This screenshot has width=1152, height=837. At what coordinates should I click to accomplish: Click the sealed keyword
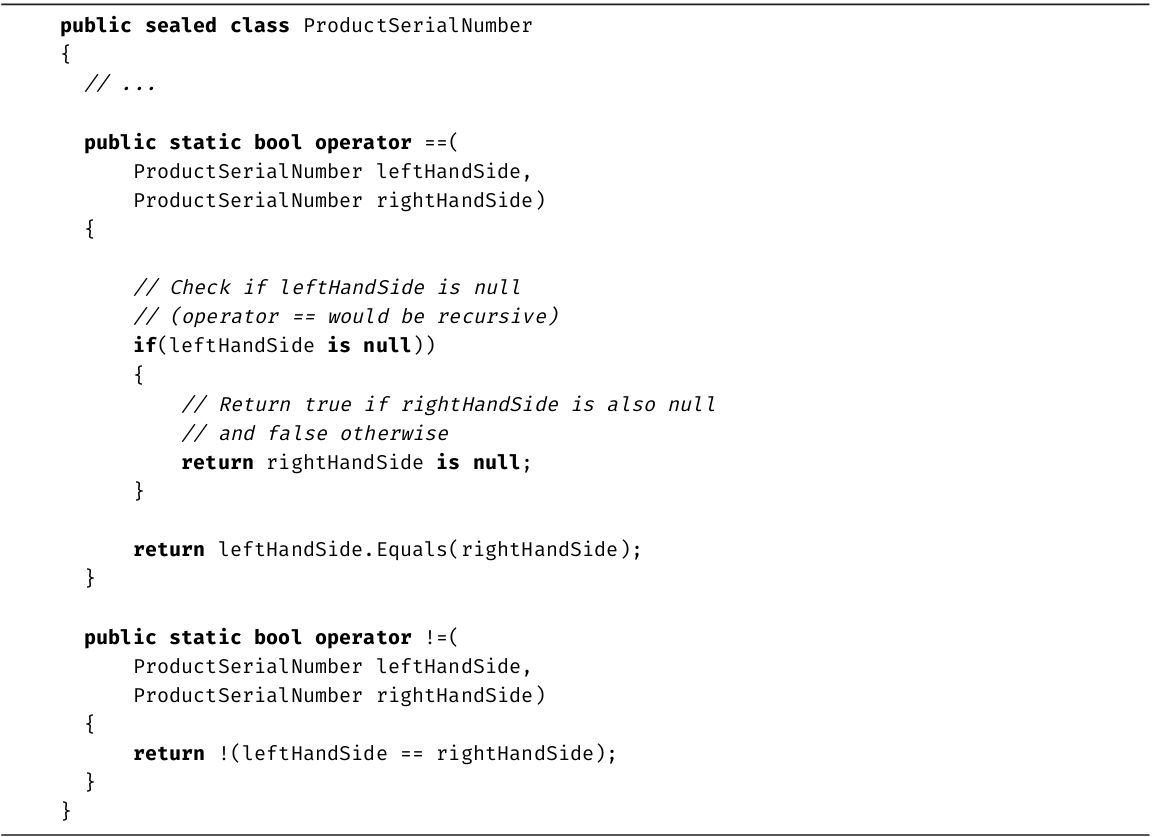click(x=181, y=26)
